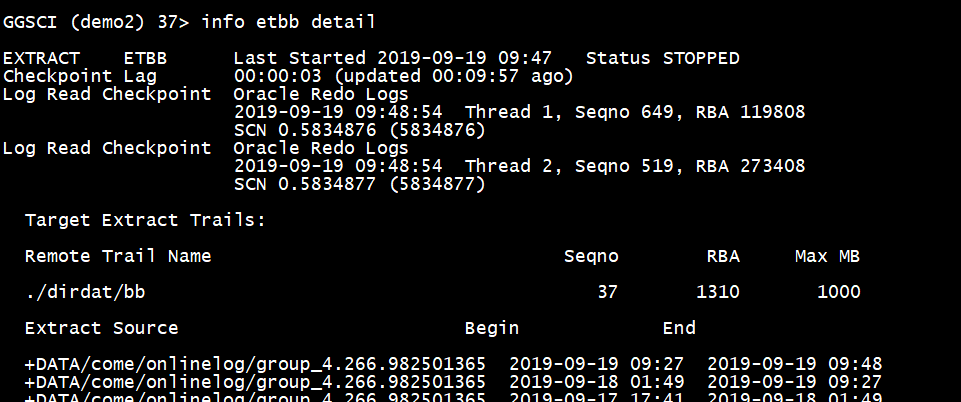Select the 'Extract Source' column header
This screenshot has width=961, height=402.
[101, 328]
